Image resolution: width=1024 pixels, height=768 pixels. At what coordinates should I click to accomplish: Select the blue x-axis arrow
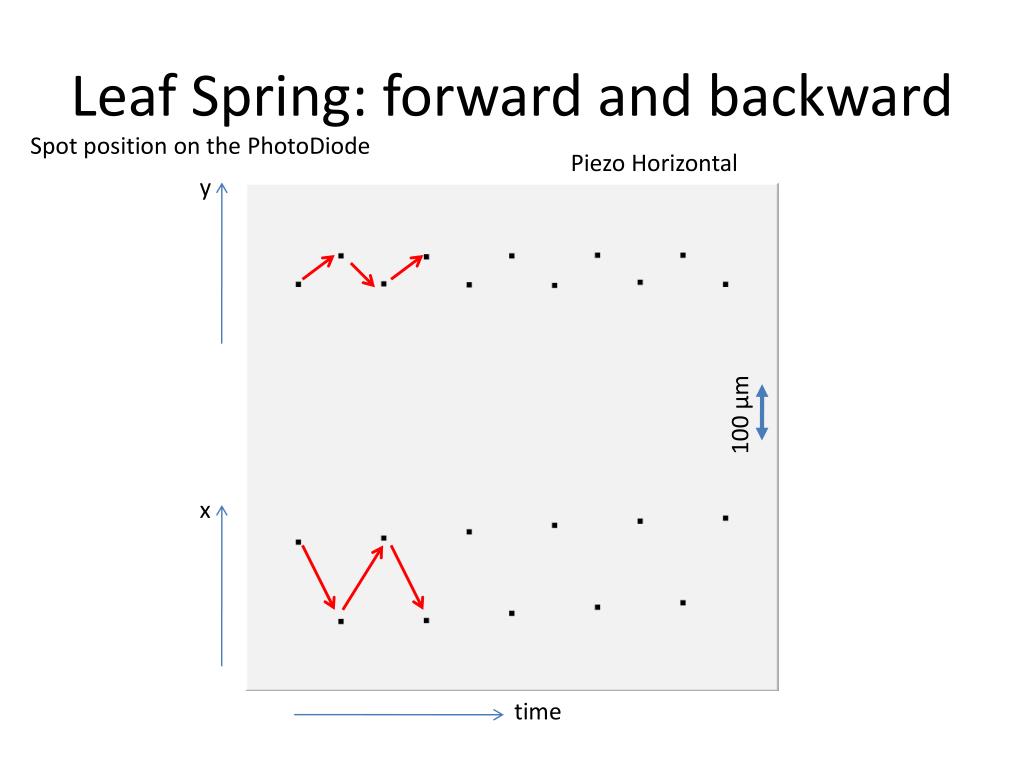(222, 586)
